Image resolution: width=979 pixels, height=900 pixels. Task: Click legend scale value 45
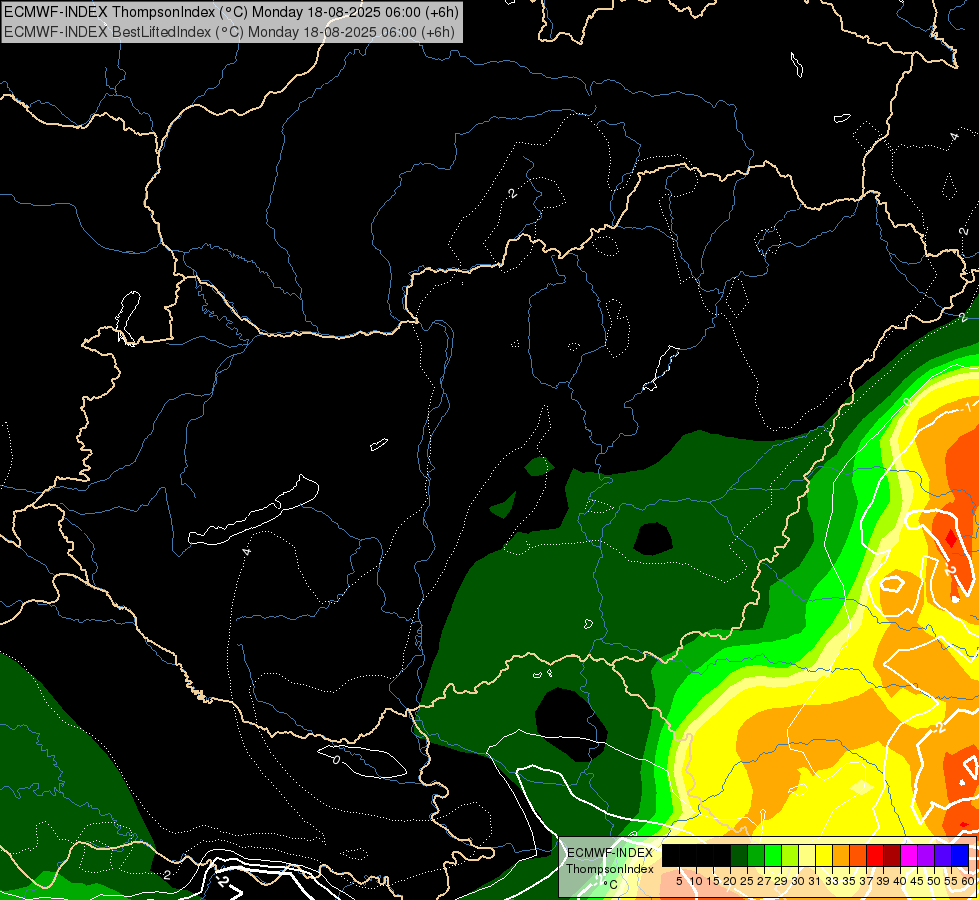coord(917,881)
